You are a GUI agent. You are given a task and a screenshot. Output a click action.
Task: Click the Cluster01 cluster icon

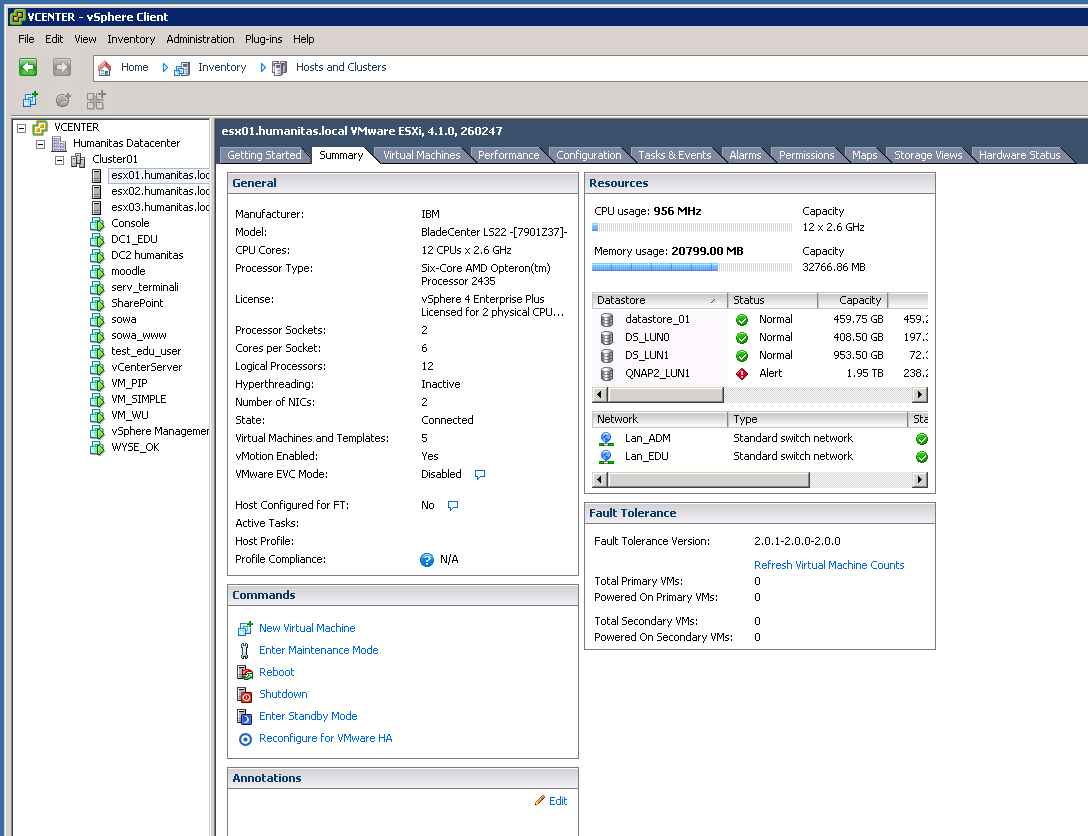[78, 160]
